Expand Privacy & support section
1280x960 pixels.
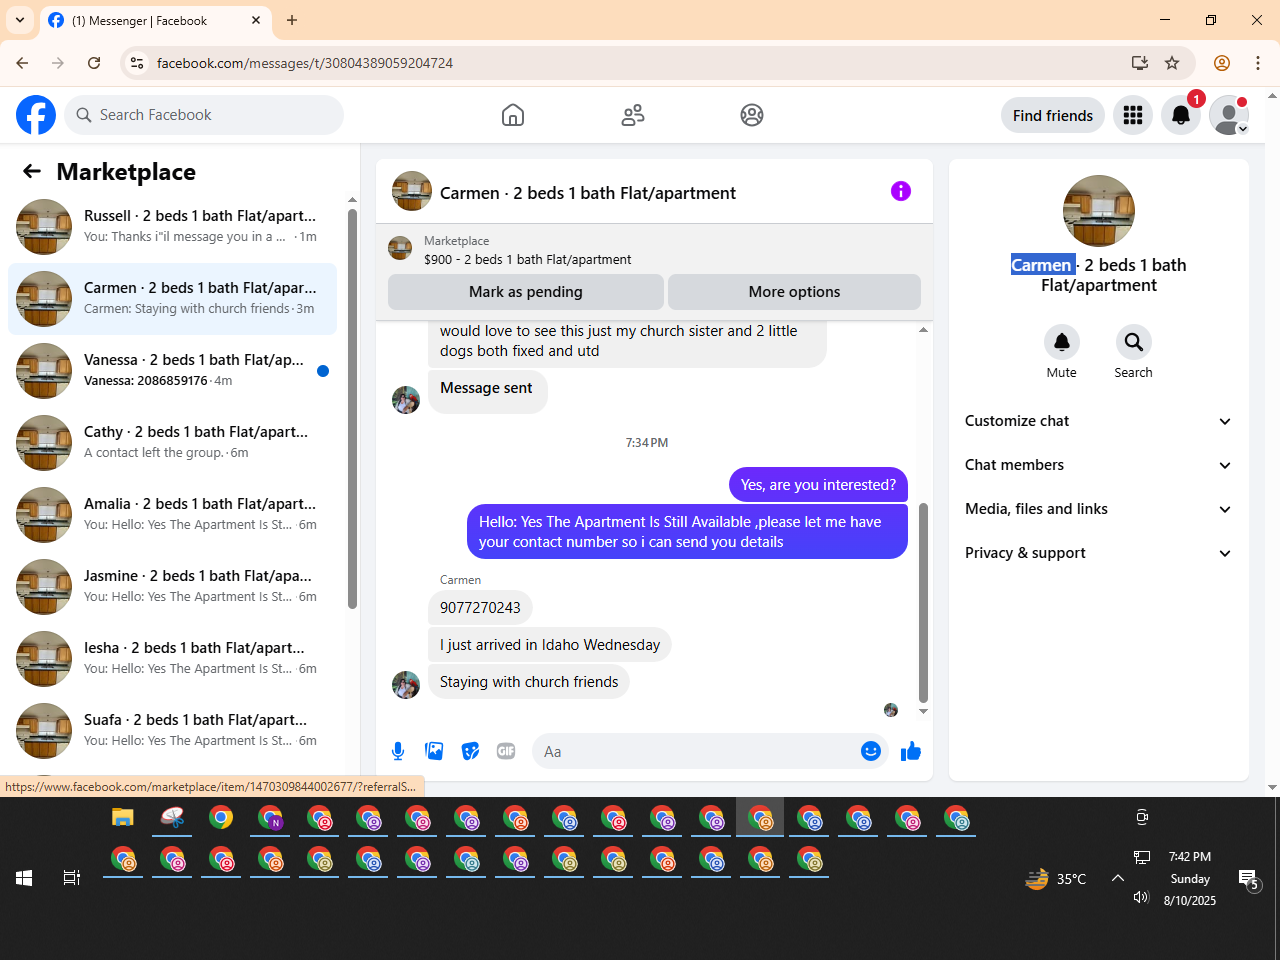tap(1098, 553)
